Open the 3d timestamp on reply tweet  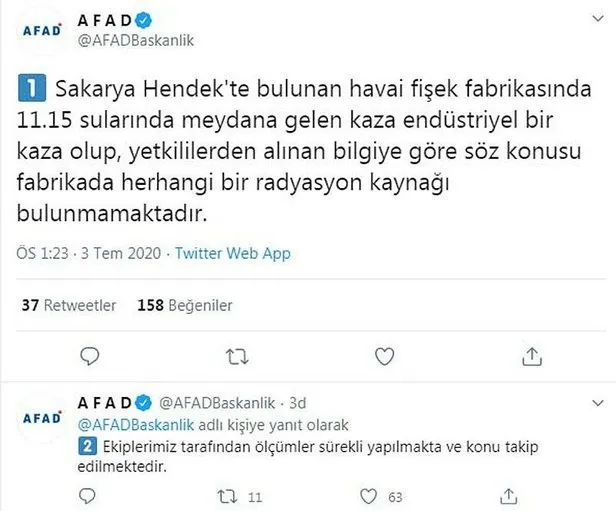tap(298, 403)
